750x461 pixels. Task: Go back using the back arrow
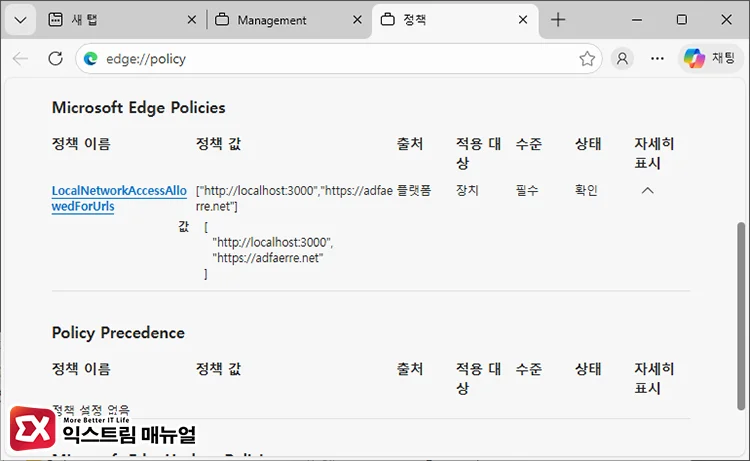[x=21, y=59]
